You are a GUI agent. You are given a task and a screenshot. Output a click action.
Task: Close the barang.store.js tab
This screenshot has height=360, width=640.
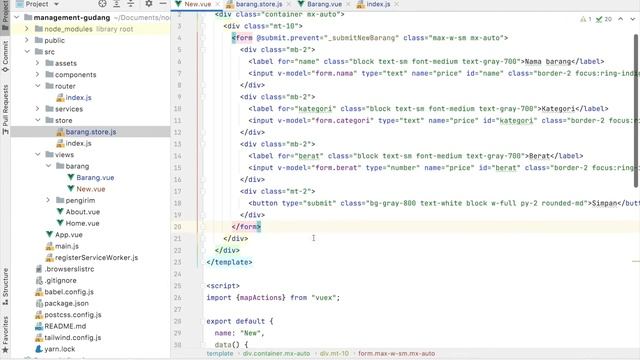(x=289, y=4)
